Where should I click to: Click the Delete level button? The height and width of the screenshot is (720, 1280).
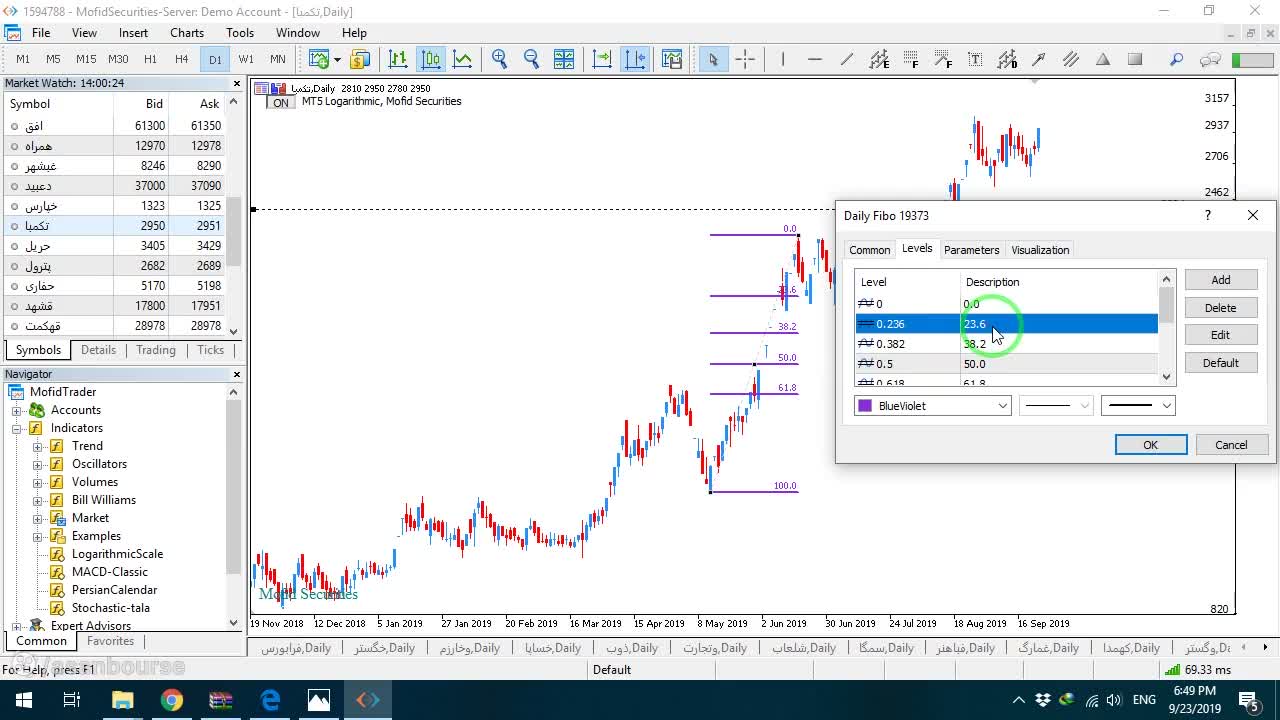click(1221, 308)
